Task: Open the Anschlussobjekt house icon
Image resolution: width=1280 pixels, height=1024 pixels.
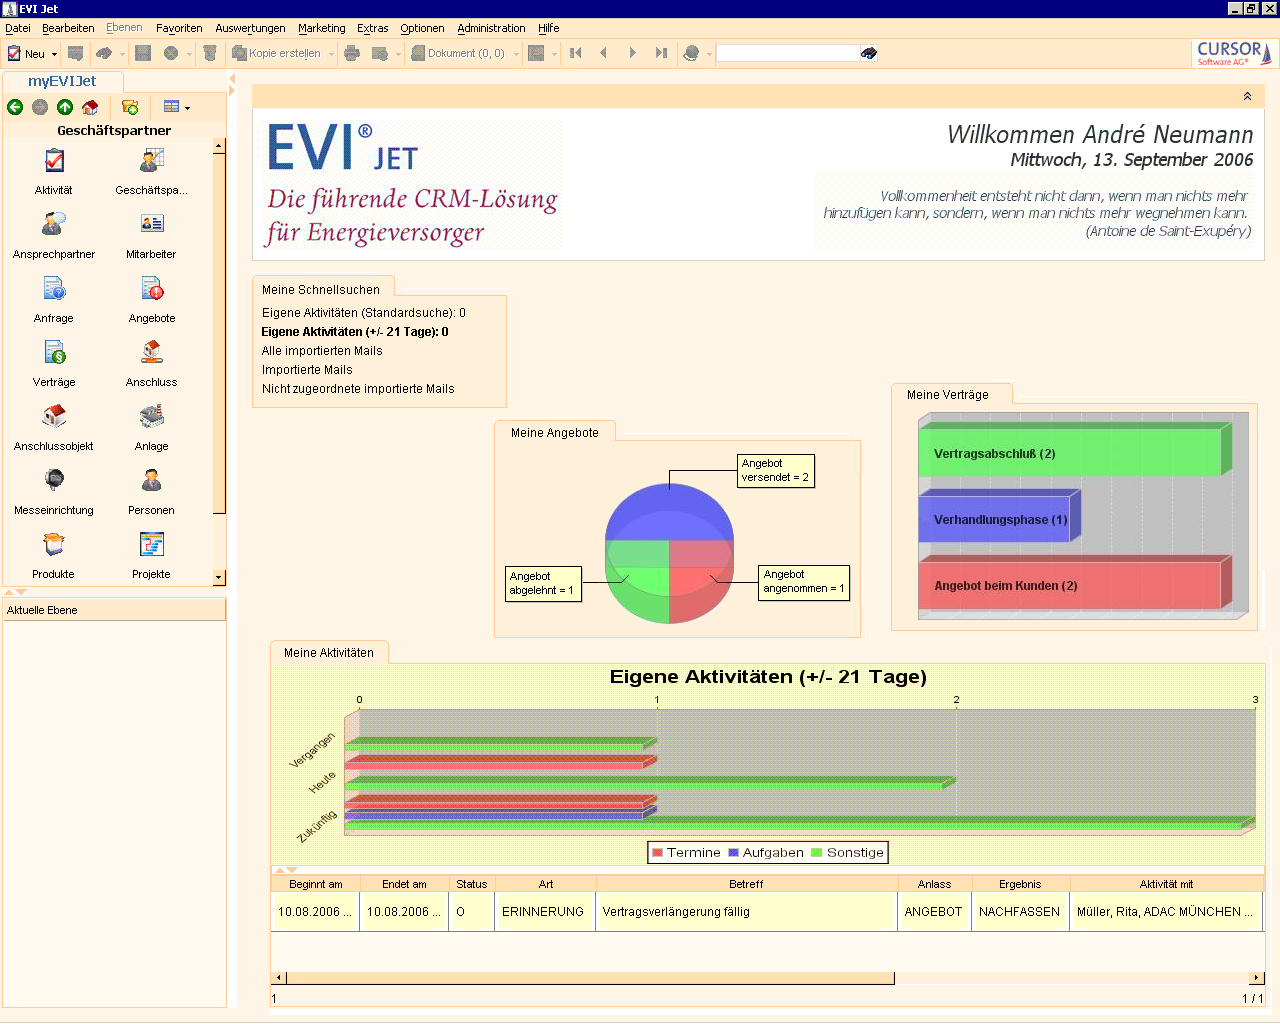Action: 54,417
